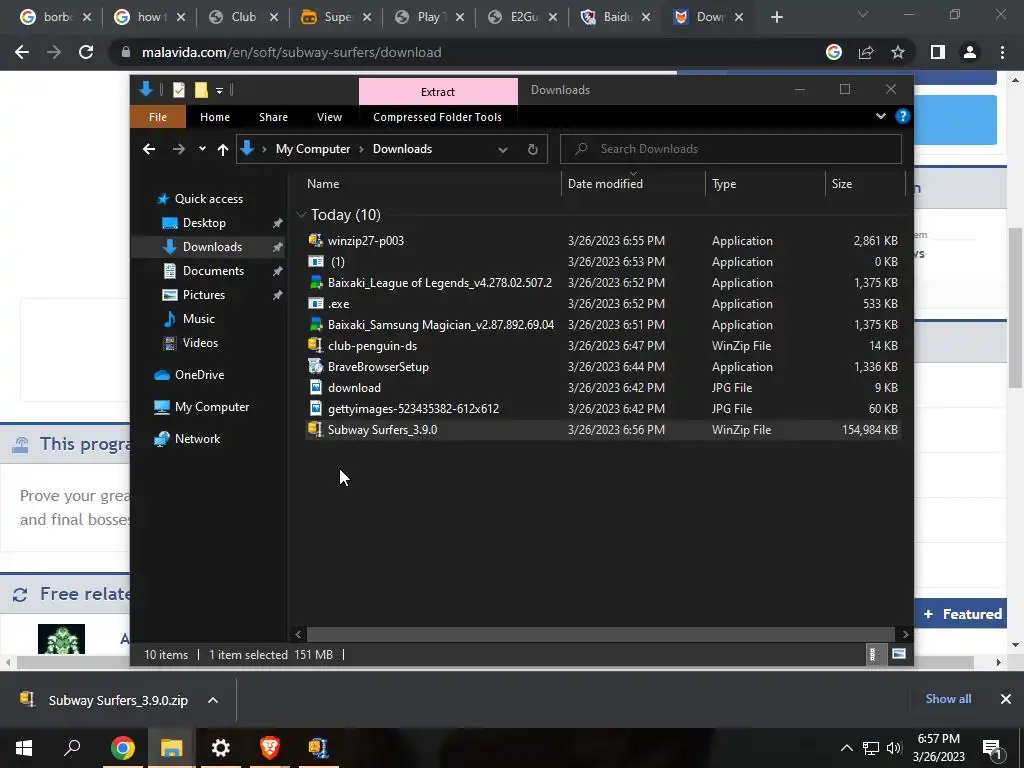Open Brave browser from taskbar

point(270,748)
